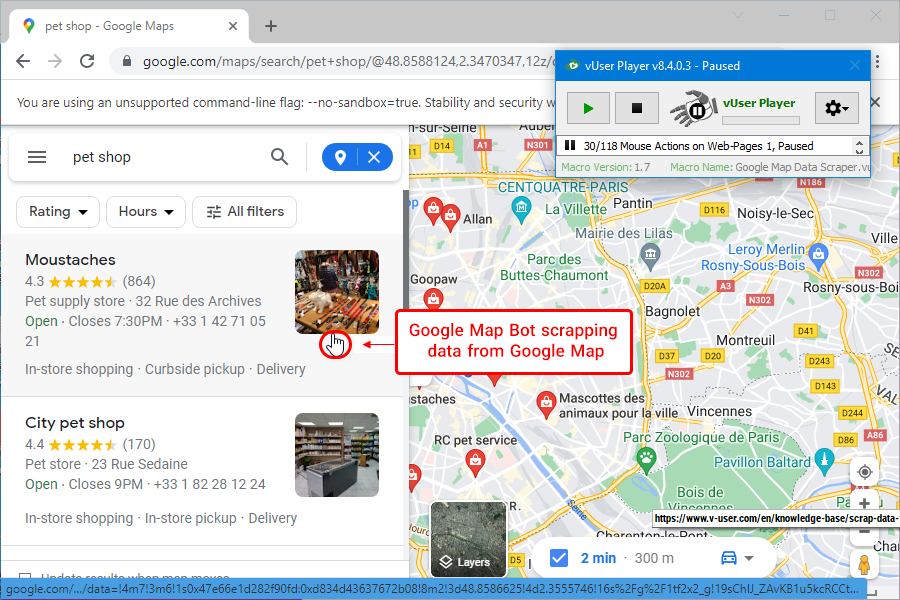Click the Goopaw shop map pin

coord(433,300)
